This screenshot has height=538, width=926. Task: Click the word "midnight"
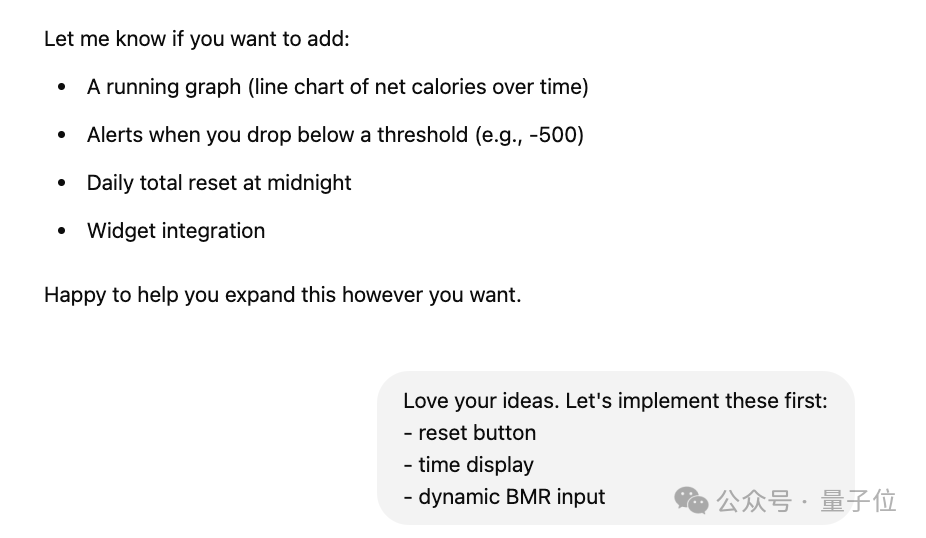pos(309,183)
